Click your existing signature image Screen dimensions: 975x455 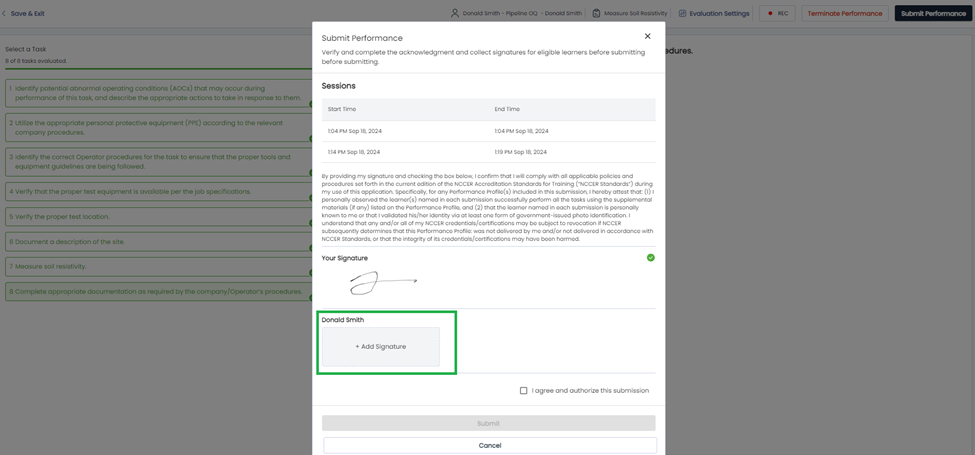(382, 283)
